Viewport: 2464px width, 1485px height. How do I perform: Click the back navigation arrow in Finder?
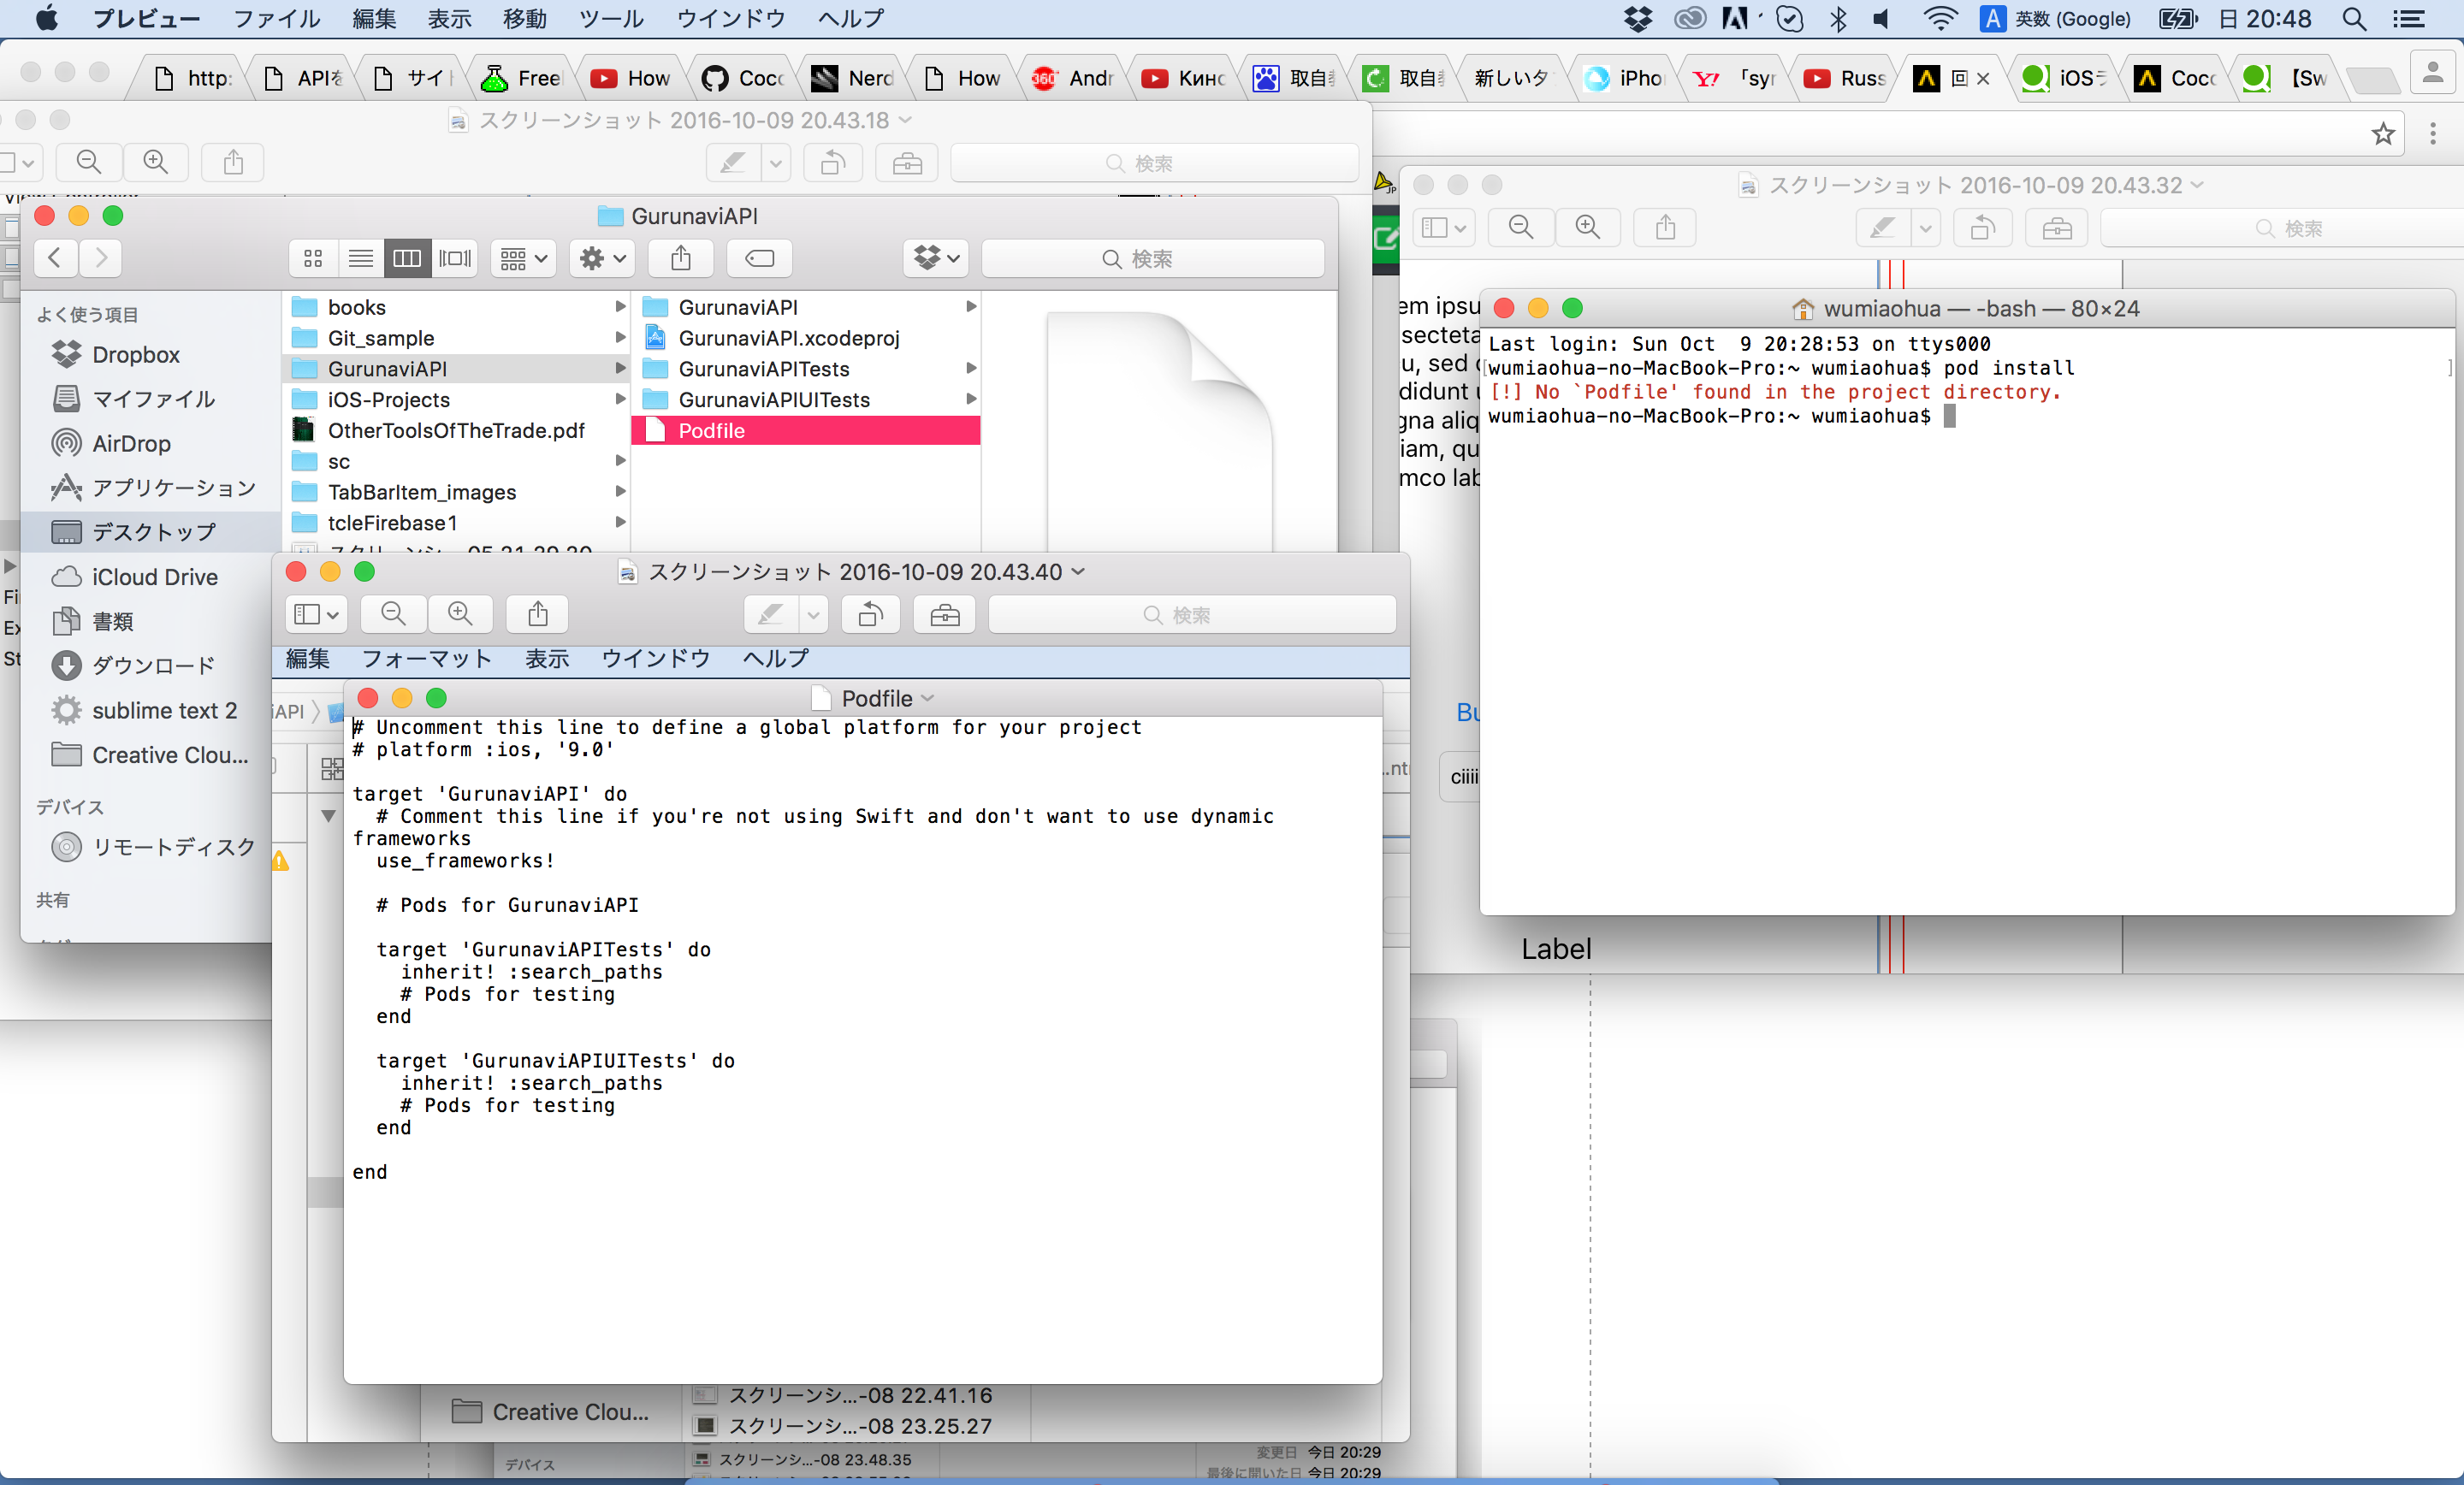[x=55, y=258]
